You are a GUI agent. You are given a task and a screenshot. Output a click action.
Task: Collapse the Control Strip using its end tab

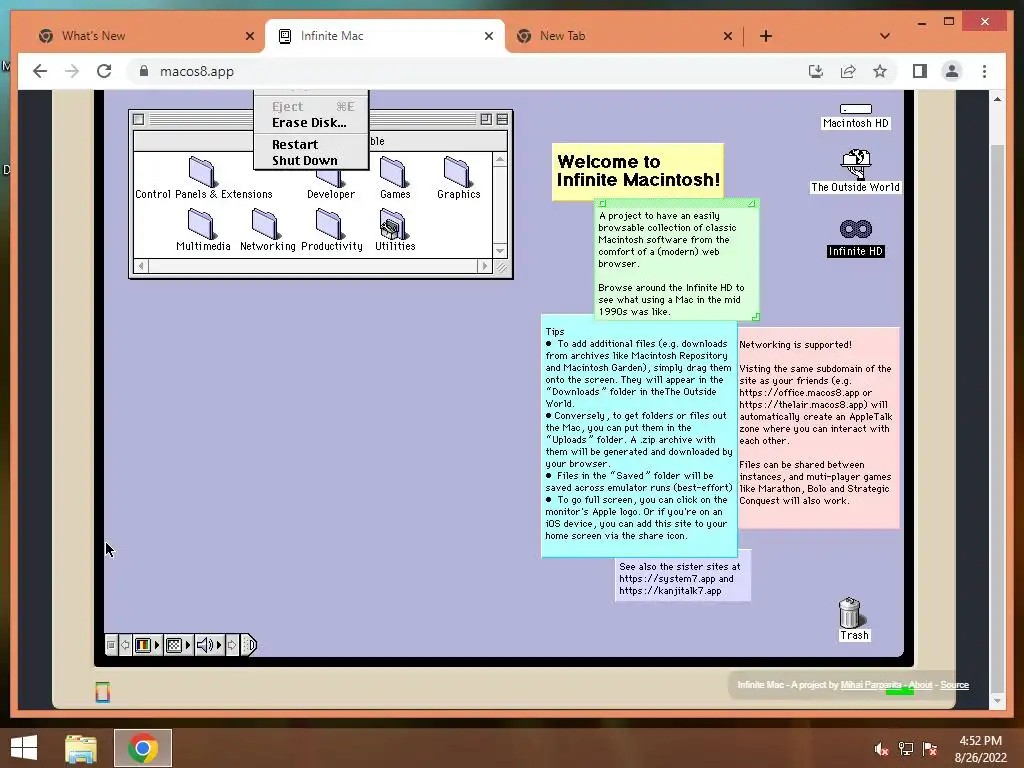click(x=249, y=645)
